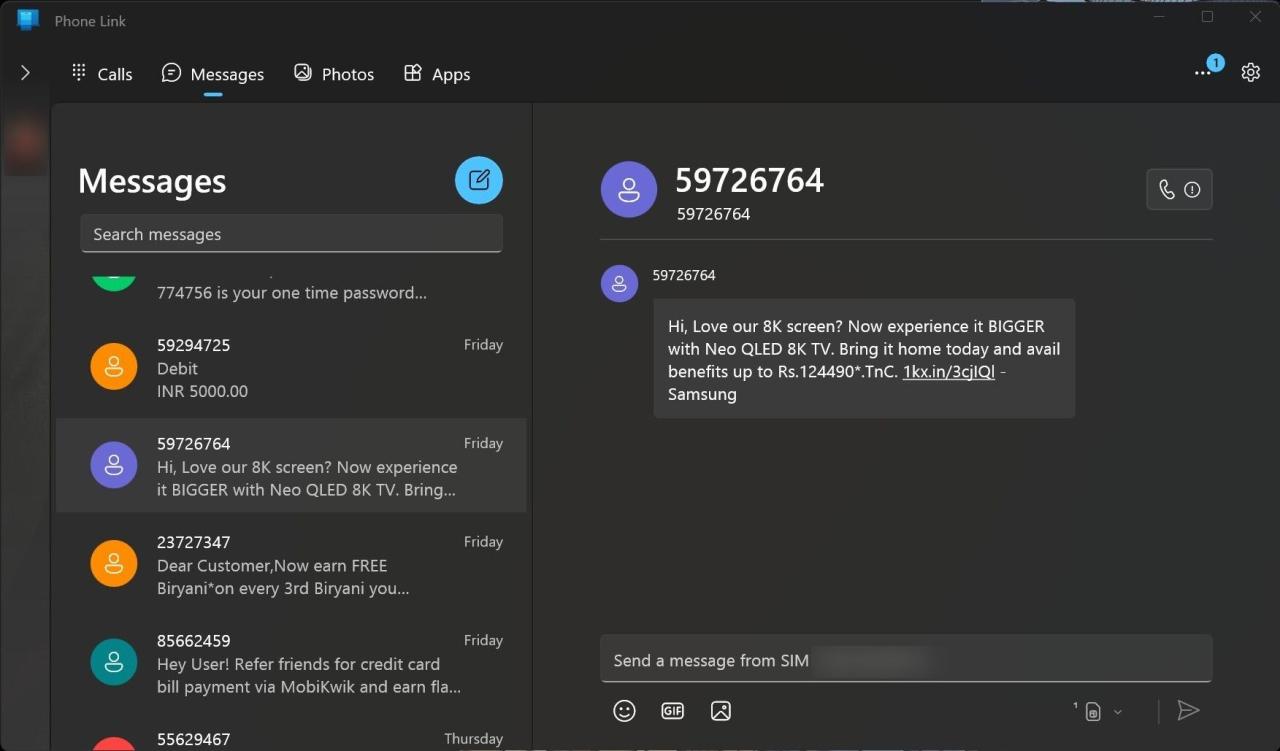Click the Samsung message bubble
Screen dimensions: 1280x751
pyautogui.click(x=864, y=359)
